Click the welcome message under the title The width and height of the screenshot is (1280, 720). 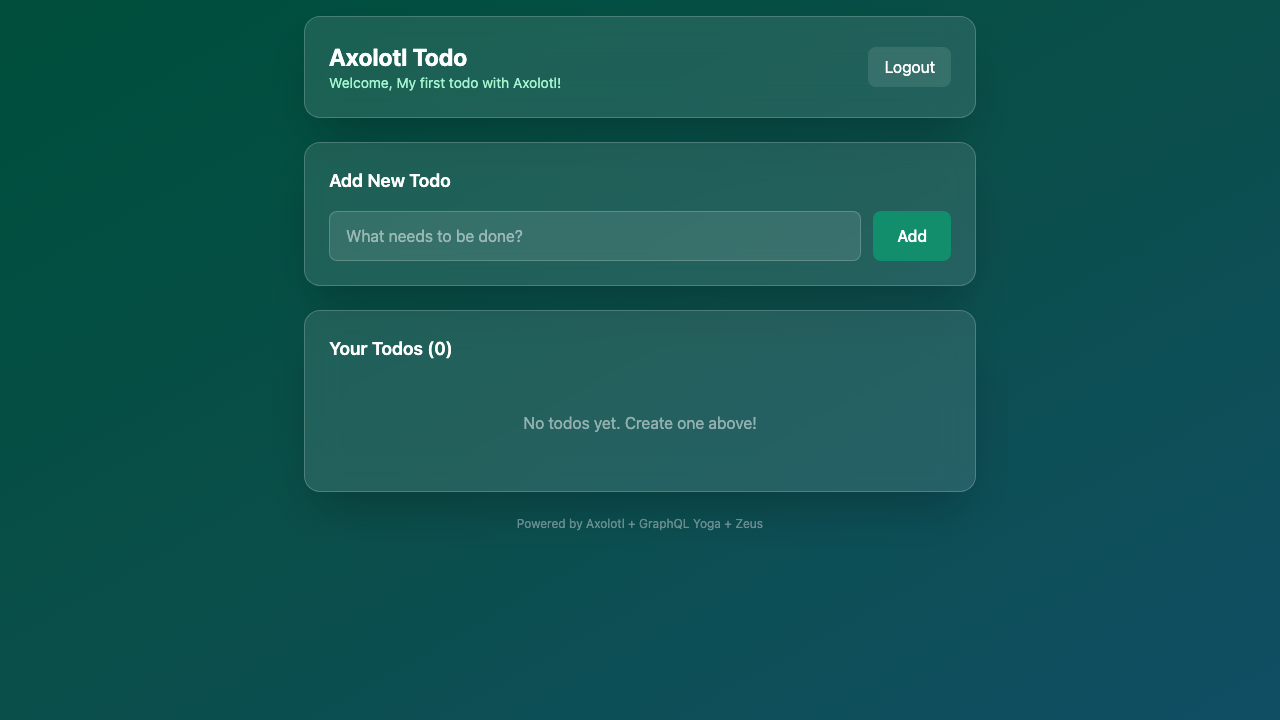pyautogui.click(x=444, y=83)
